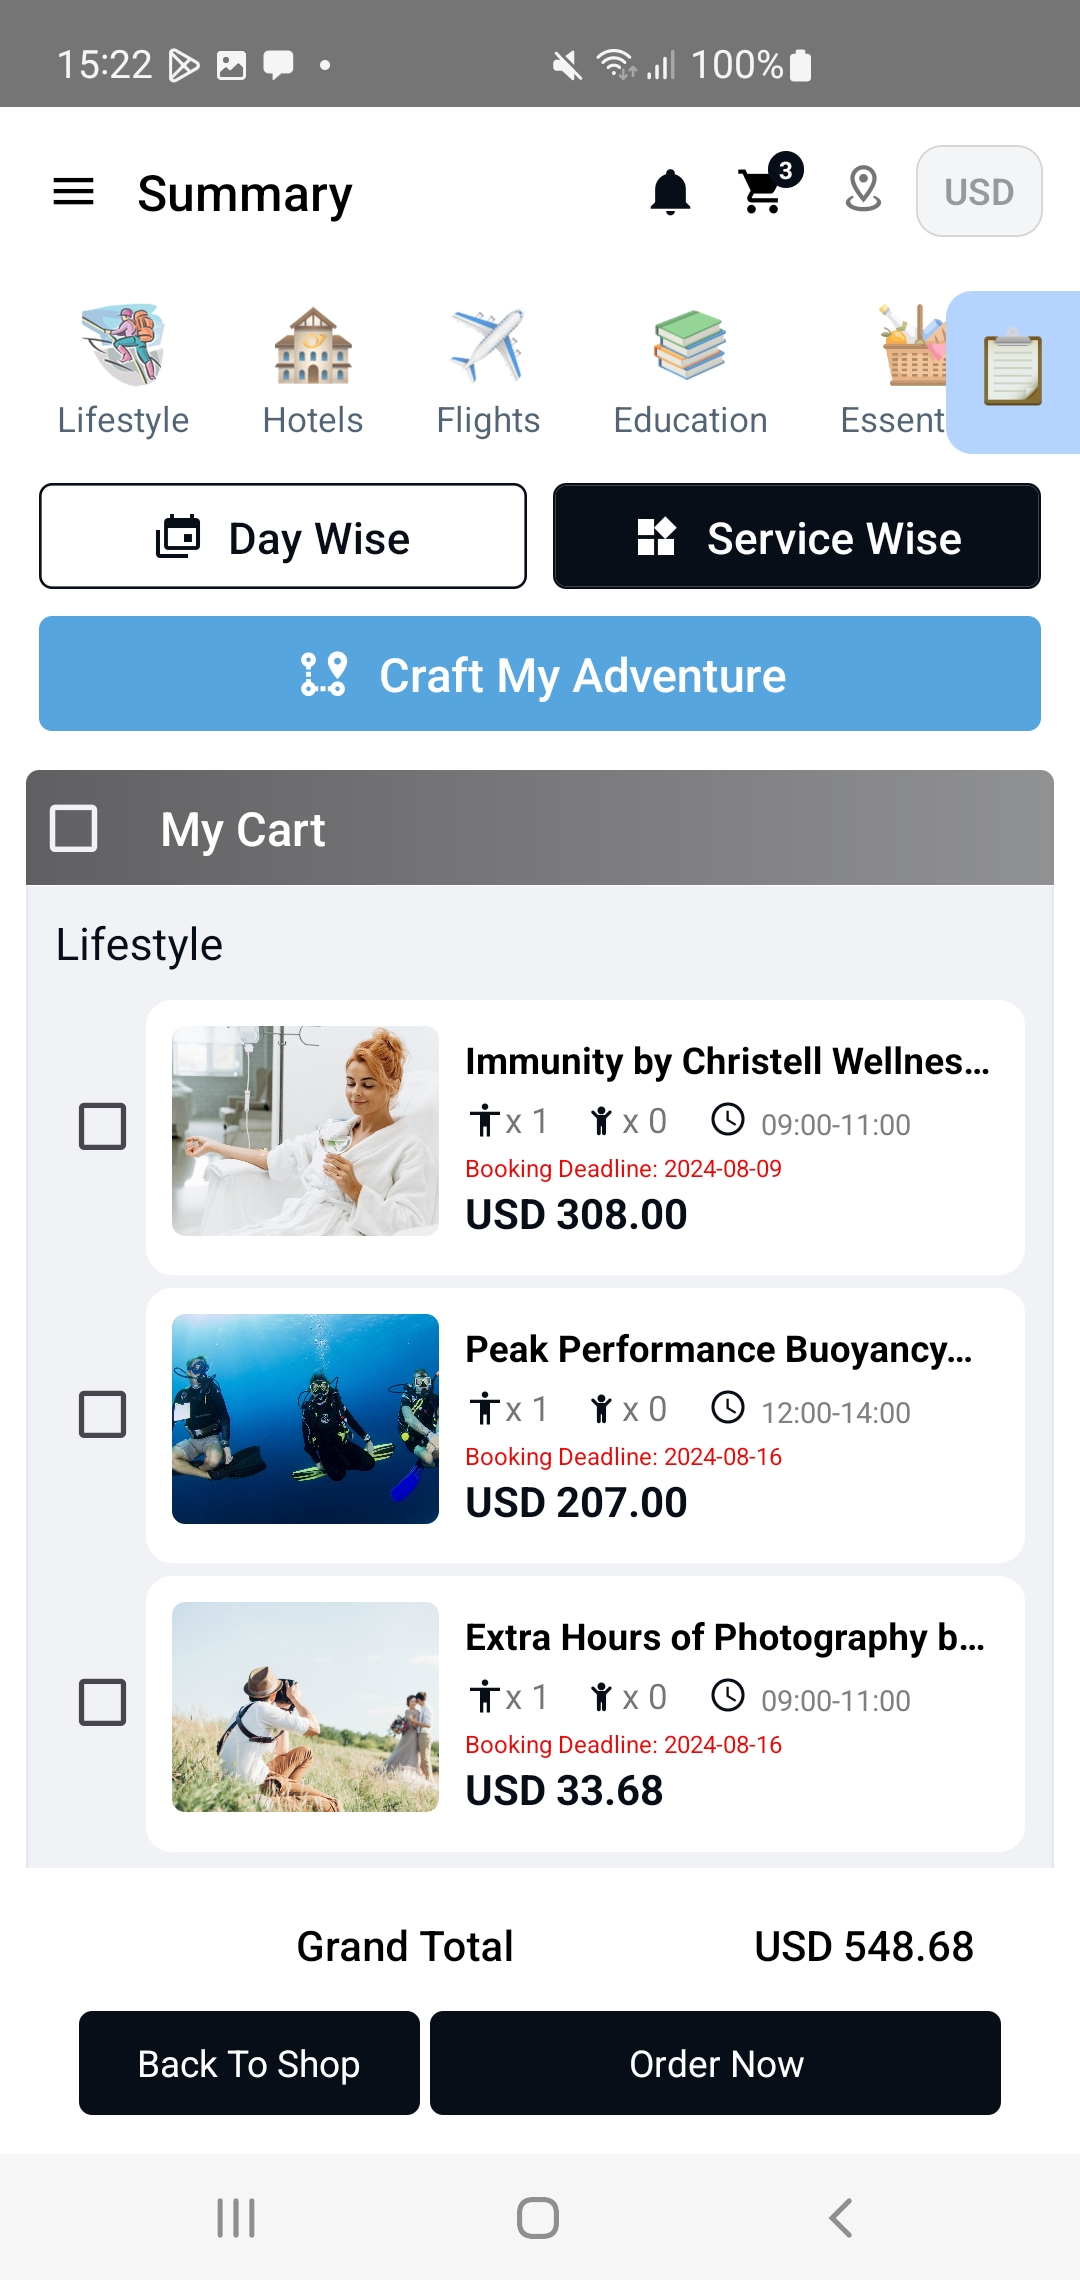Tap the location pin icon
Screen dimensions: 1080x2280
tap(863, 190)
